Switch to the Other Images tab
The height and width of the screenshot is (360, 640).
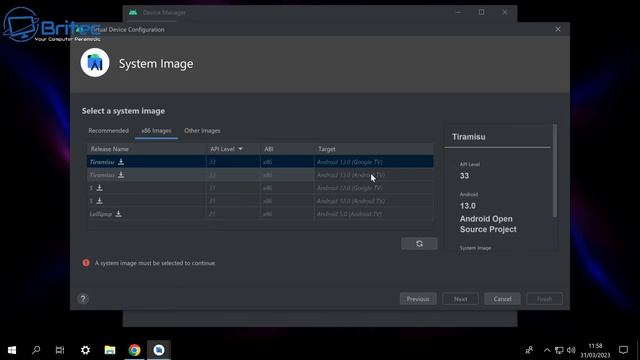202,131
